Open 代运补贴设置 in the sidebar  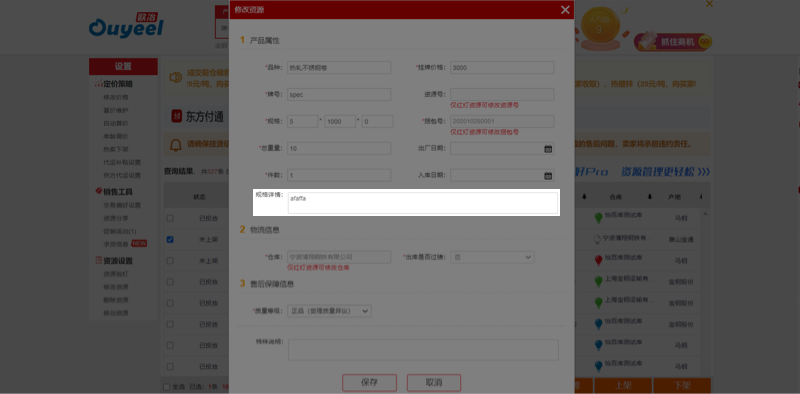click(122, 163)
